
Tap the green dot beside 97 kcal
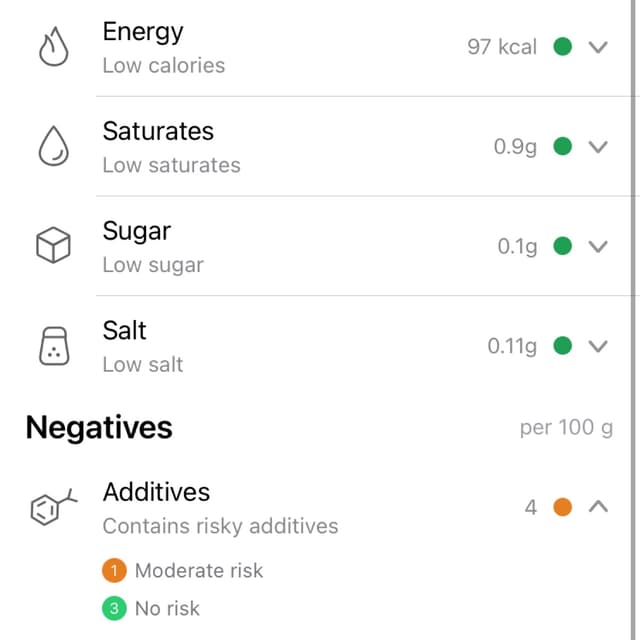click(x=562, y=46)
